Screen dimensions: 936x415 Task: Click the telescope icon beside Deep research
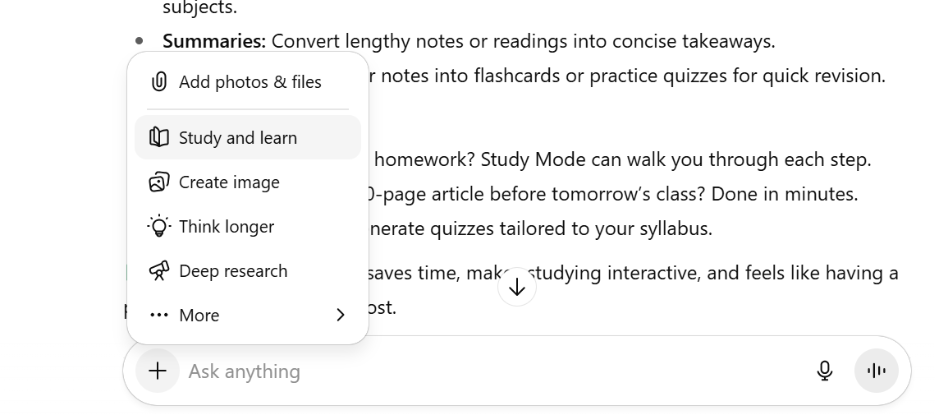point(159,271)
